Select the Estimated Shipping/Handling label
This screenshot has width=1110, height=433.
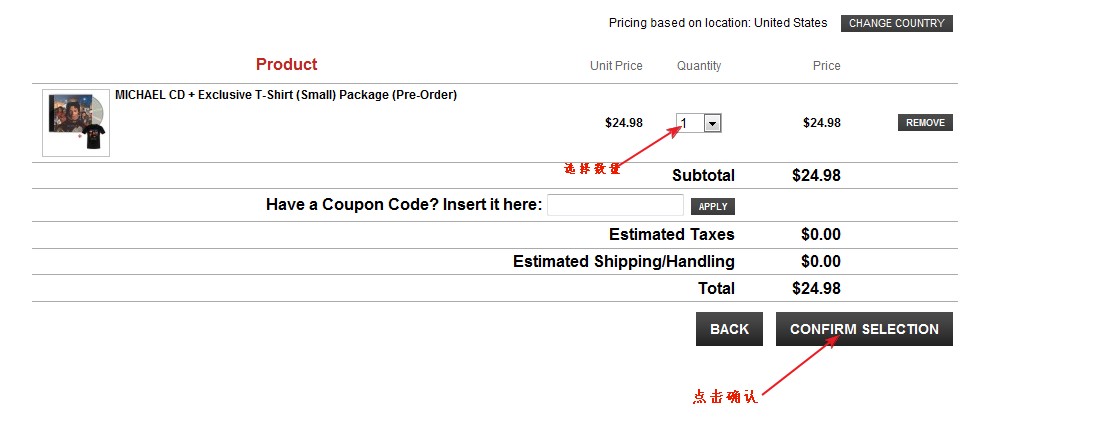tap(624, 262)
